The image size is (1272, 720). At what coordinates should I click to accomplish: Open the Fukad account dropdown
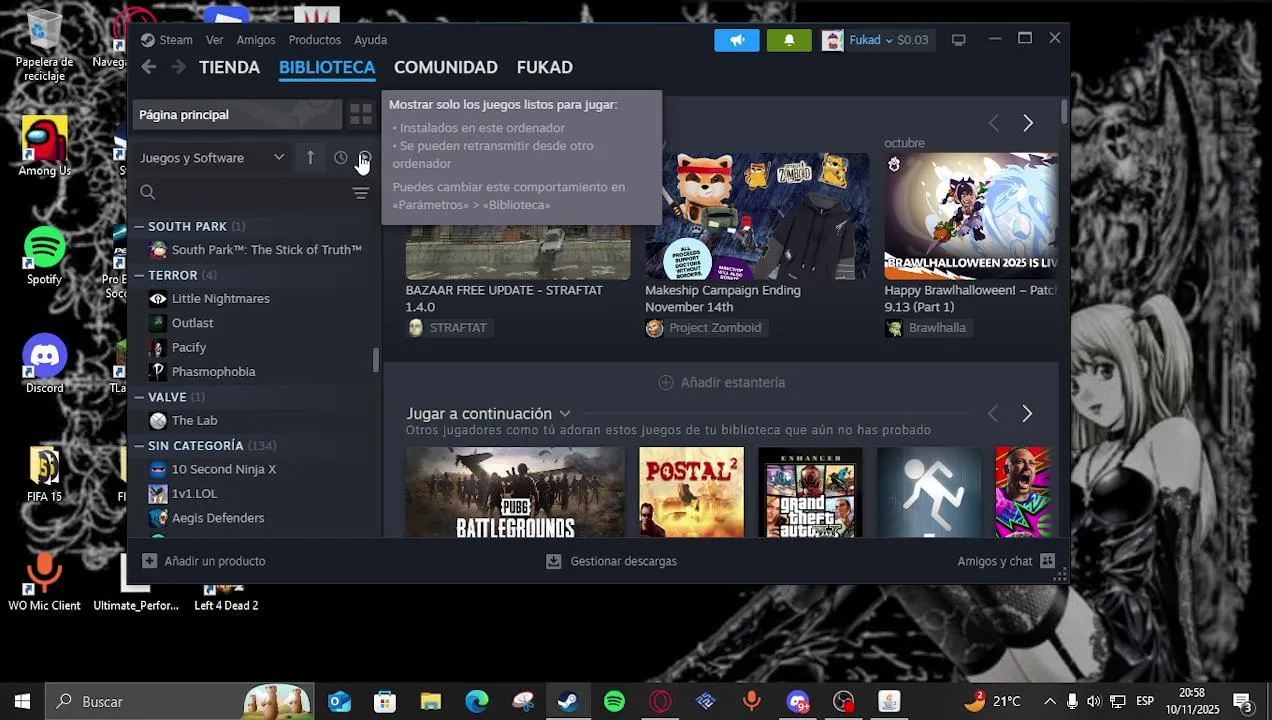(x=877, y=40)
